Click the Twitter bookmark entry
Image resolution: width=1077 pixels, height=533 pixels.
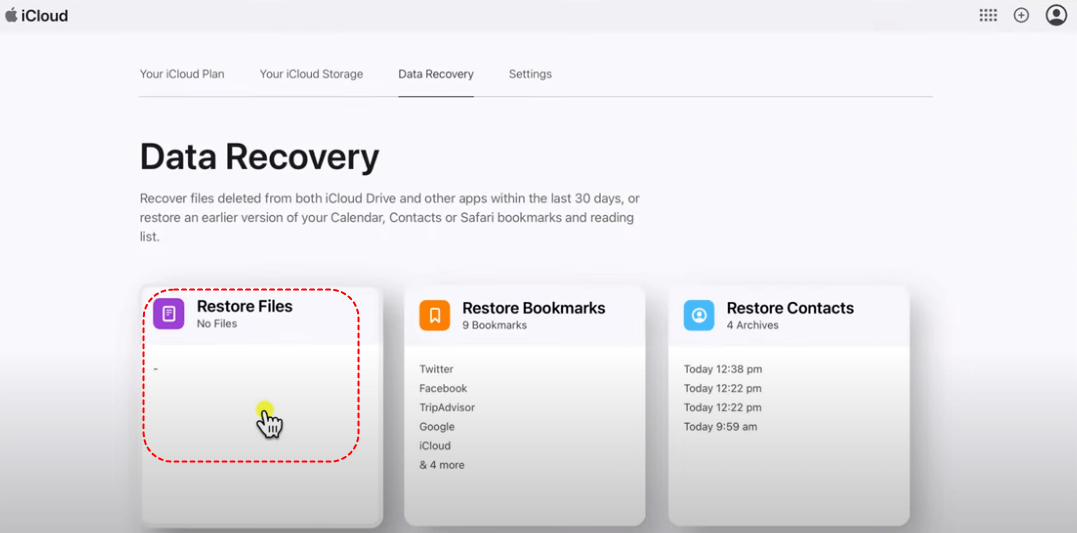click(436, 369)
